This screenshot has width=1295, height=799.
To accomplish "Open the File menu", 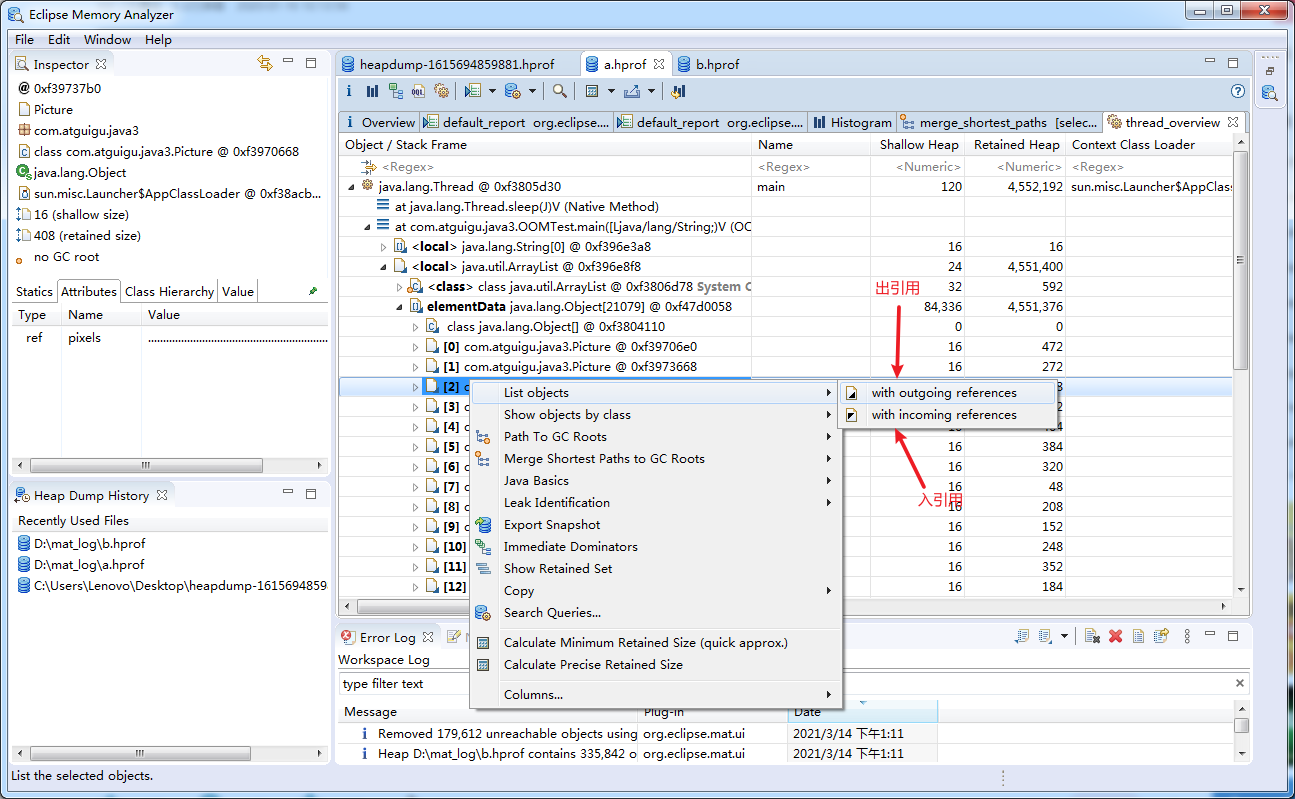I will click(x=24, y=40).
